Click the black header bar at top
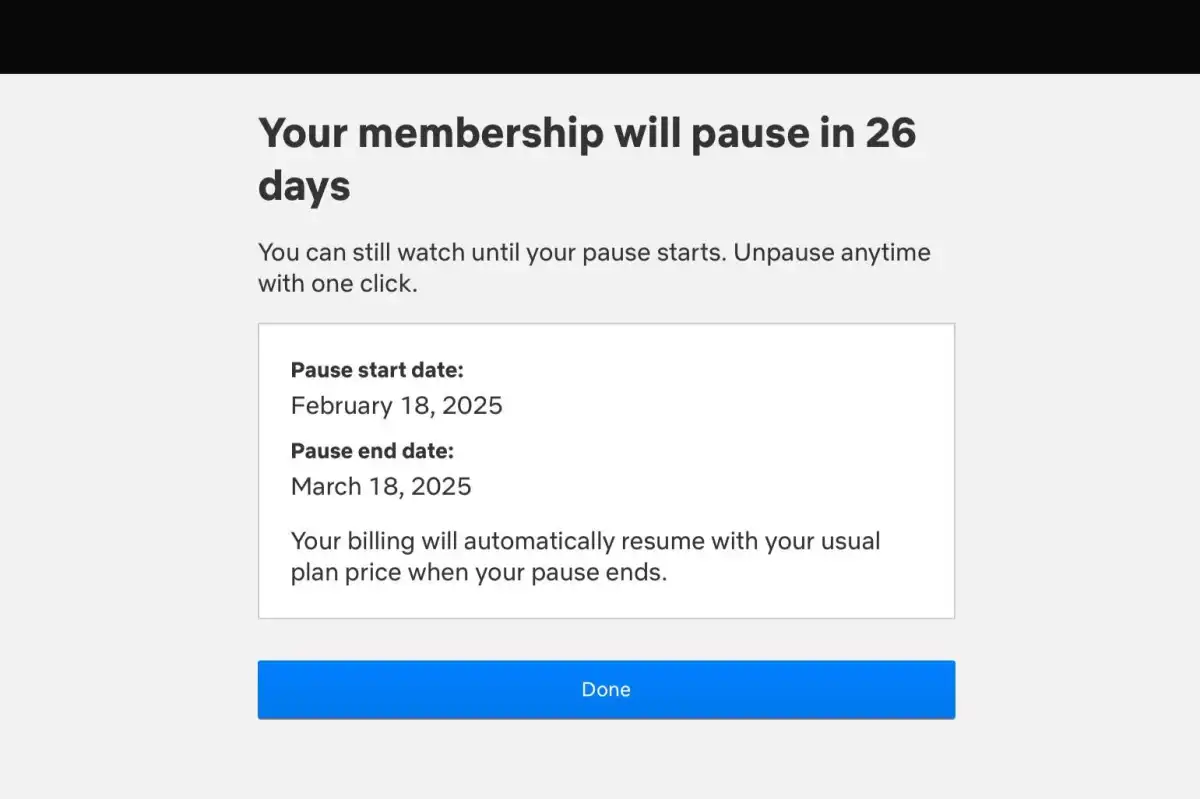This screenshot has height=799, width=1200. pos(600,36)
